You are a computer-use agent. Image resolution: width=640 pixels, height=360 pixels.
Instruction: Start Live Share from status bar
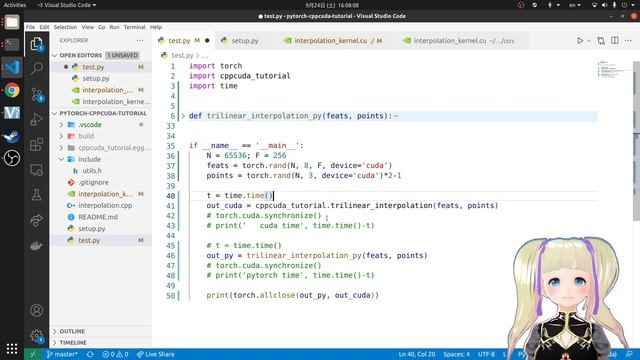coord(156,354)
